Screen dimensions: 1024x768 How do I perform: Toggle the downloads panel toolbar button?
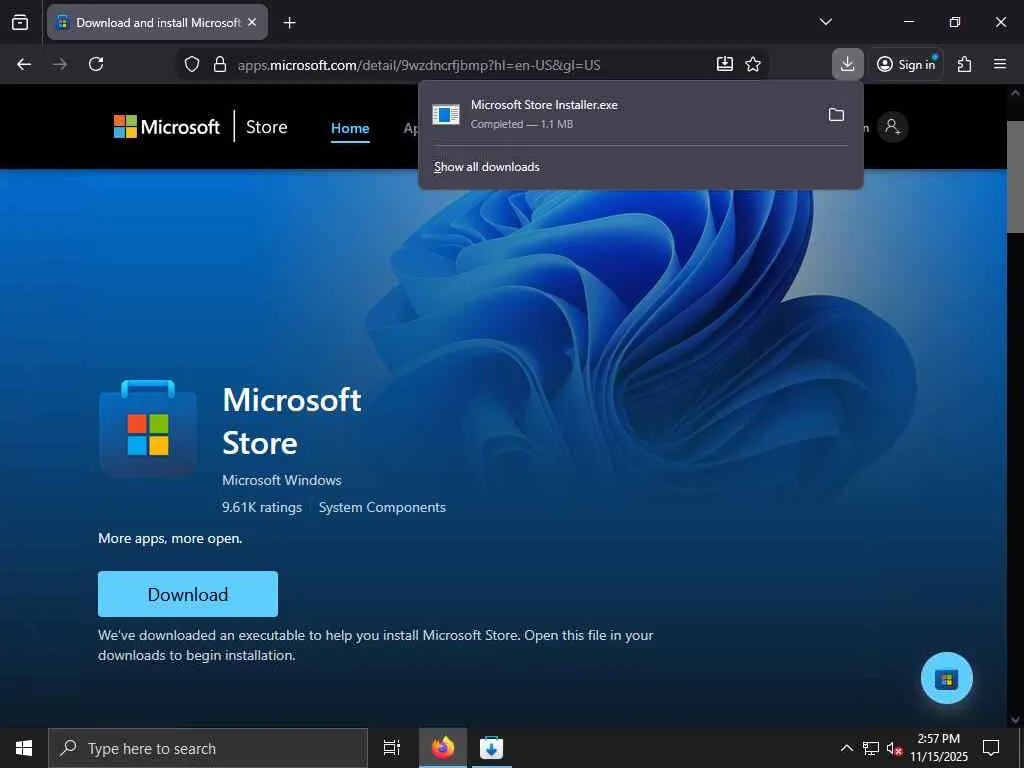[848, 64]
